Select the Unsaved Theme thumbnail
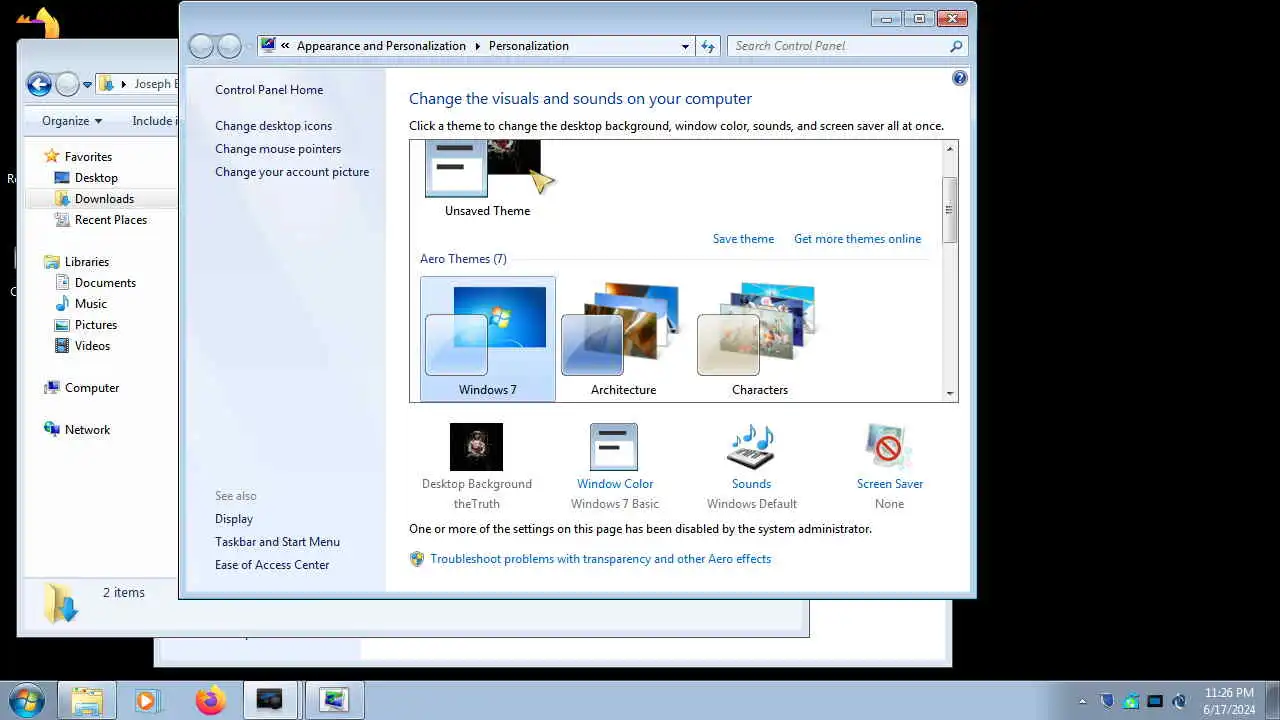 [487, 180]
